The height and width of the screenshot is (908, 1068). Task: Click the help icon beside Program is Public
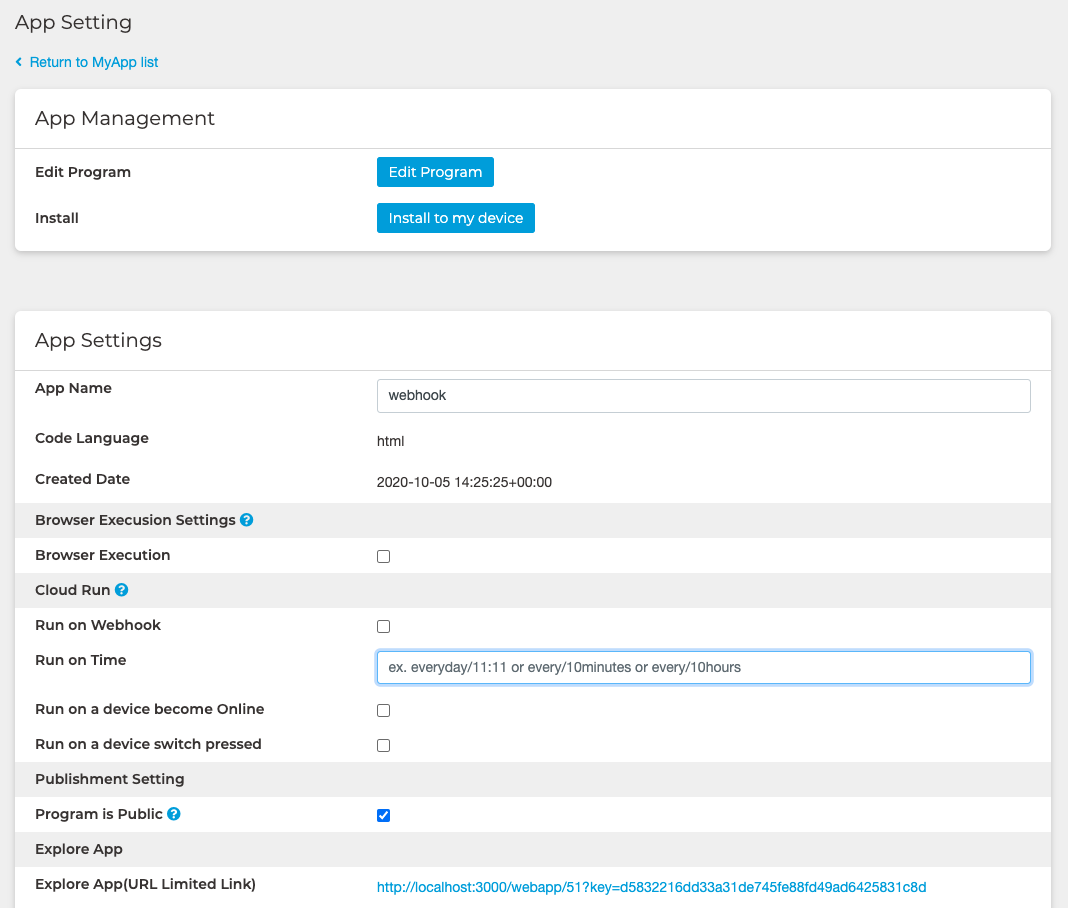174,814
